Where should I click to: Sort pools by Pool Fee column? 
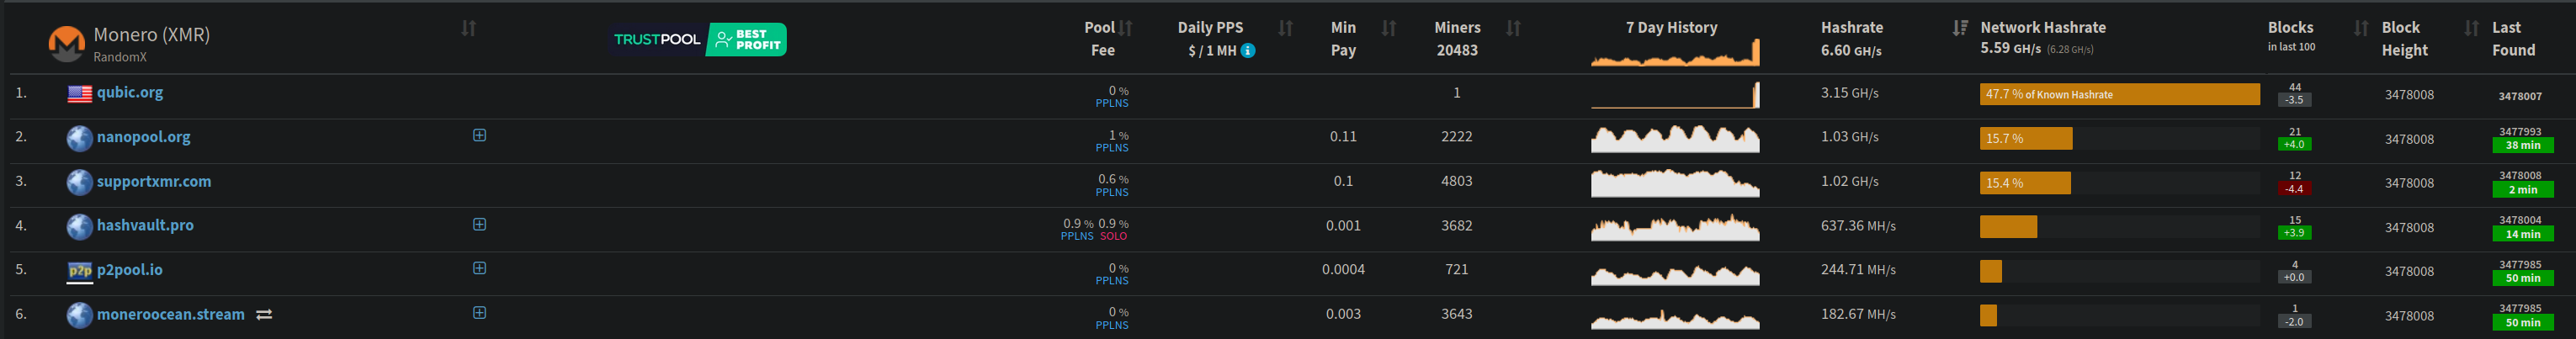(1126, 28)
